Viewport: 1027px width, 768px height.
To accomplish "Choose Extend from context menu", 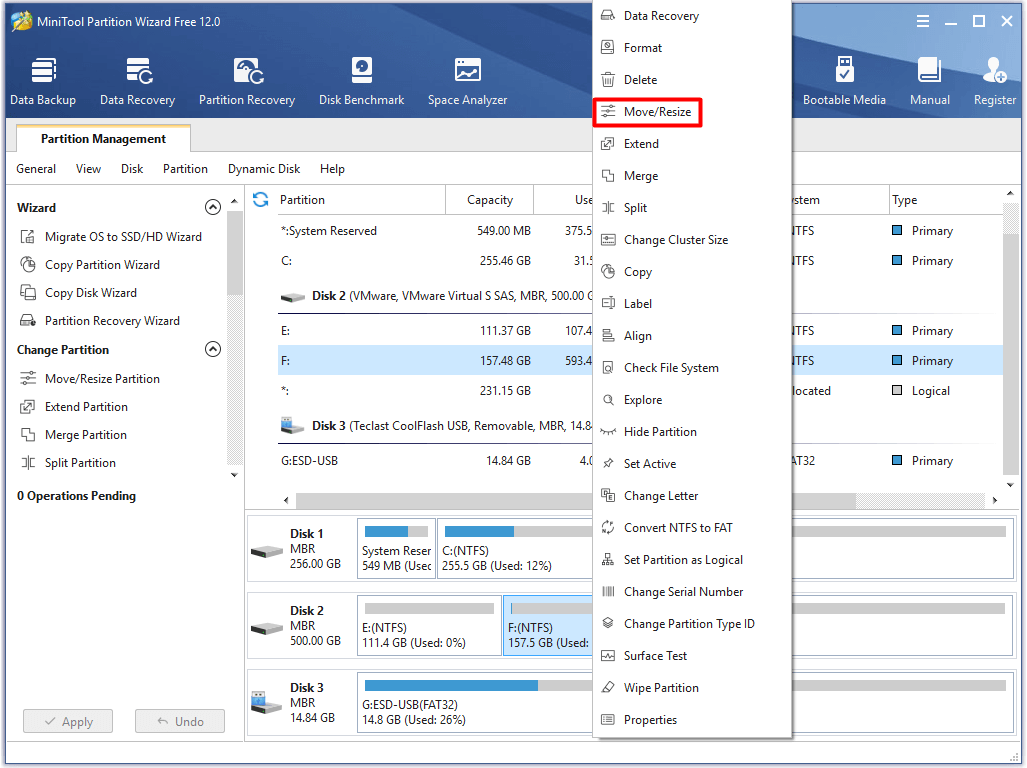I will pyautogui.click(x=692, y=144).
